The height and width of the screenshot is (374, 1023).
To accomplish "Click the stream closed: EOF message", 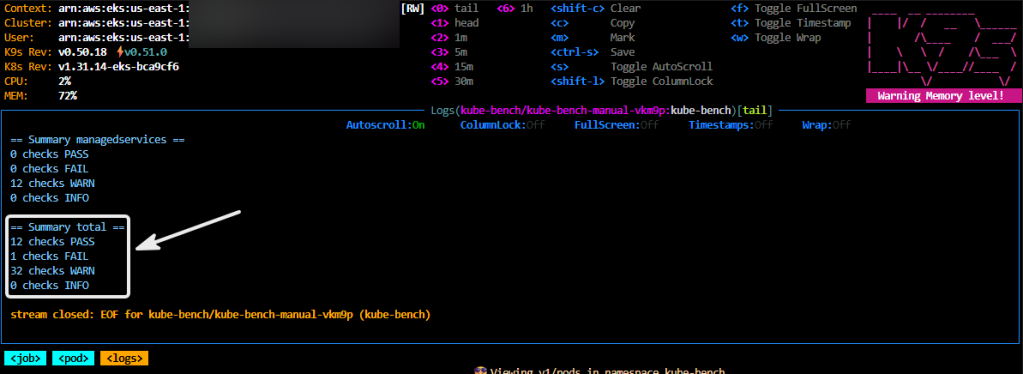I will [x=221, y=315].
